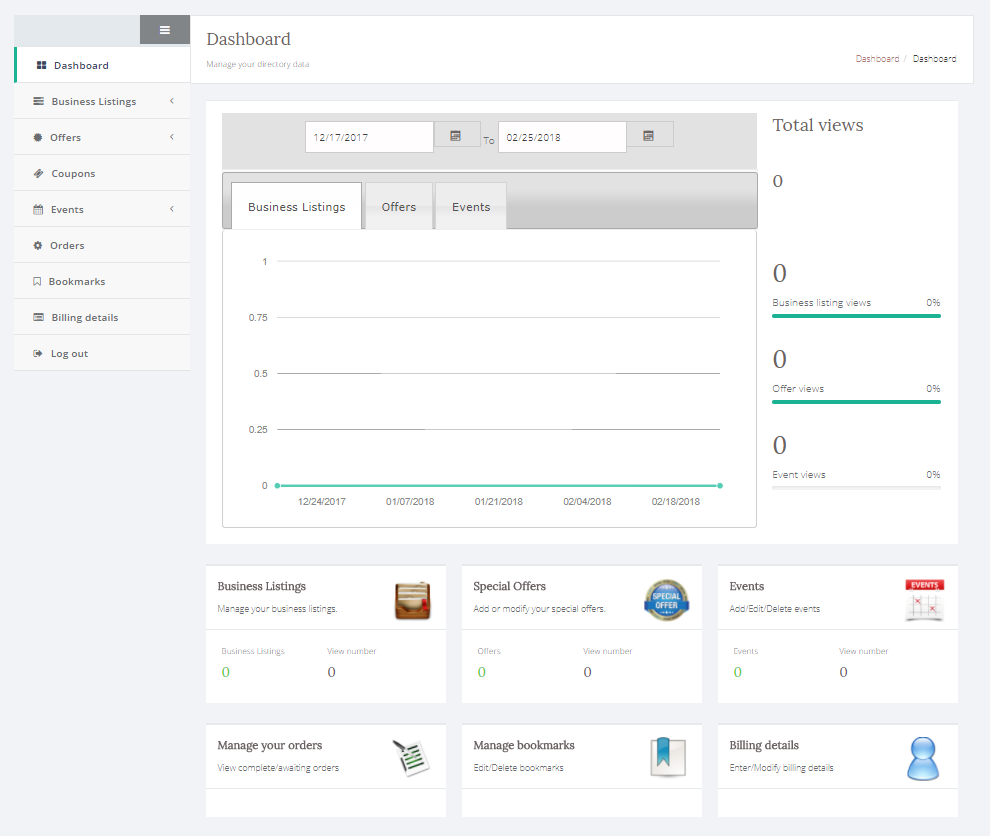Viewport: 993px width, 836px height.
Task: Click the Dashboard breadcrumb link
Action: pos(877,59)
